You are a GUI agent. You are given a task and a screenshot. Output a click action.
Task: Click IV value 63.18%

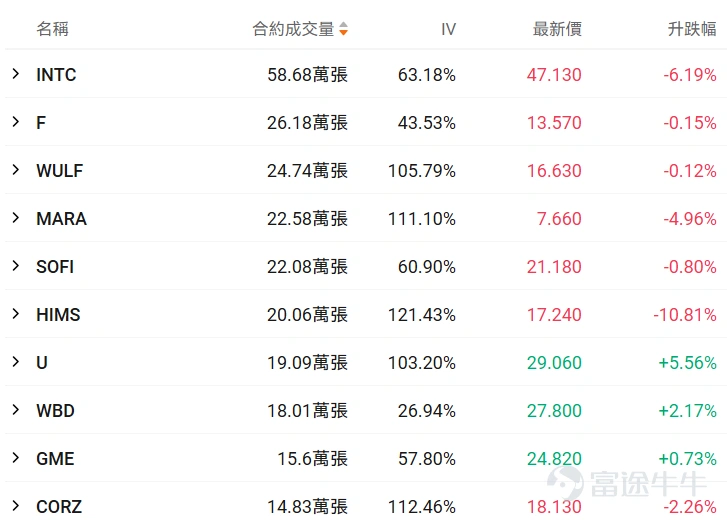[427, 75]
